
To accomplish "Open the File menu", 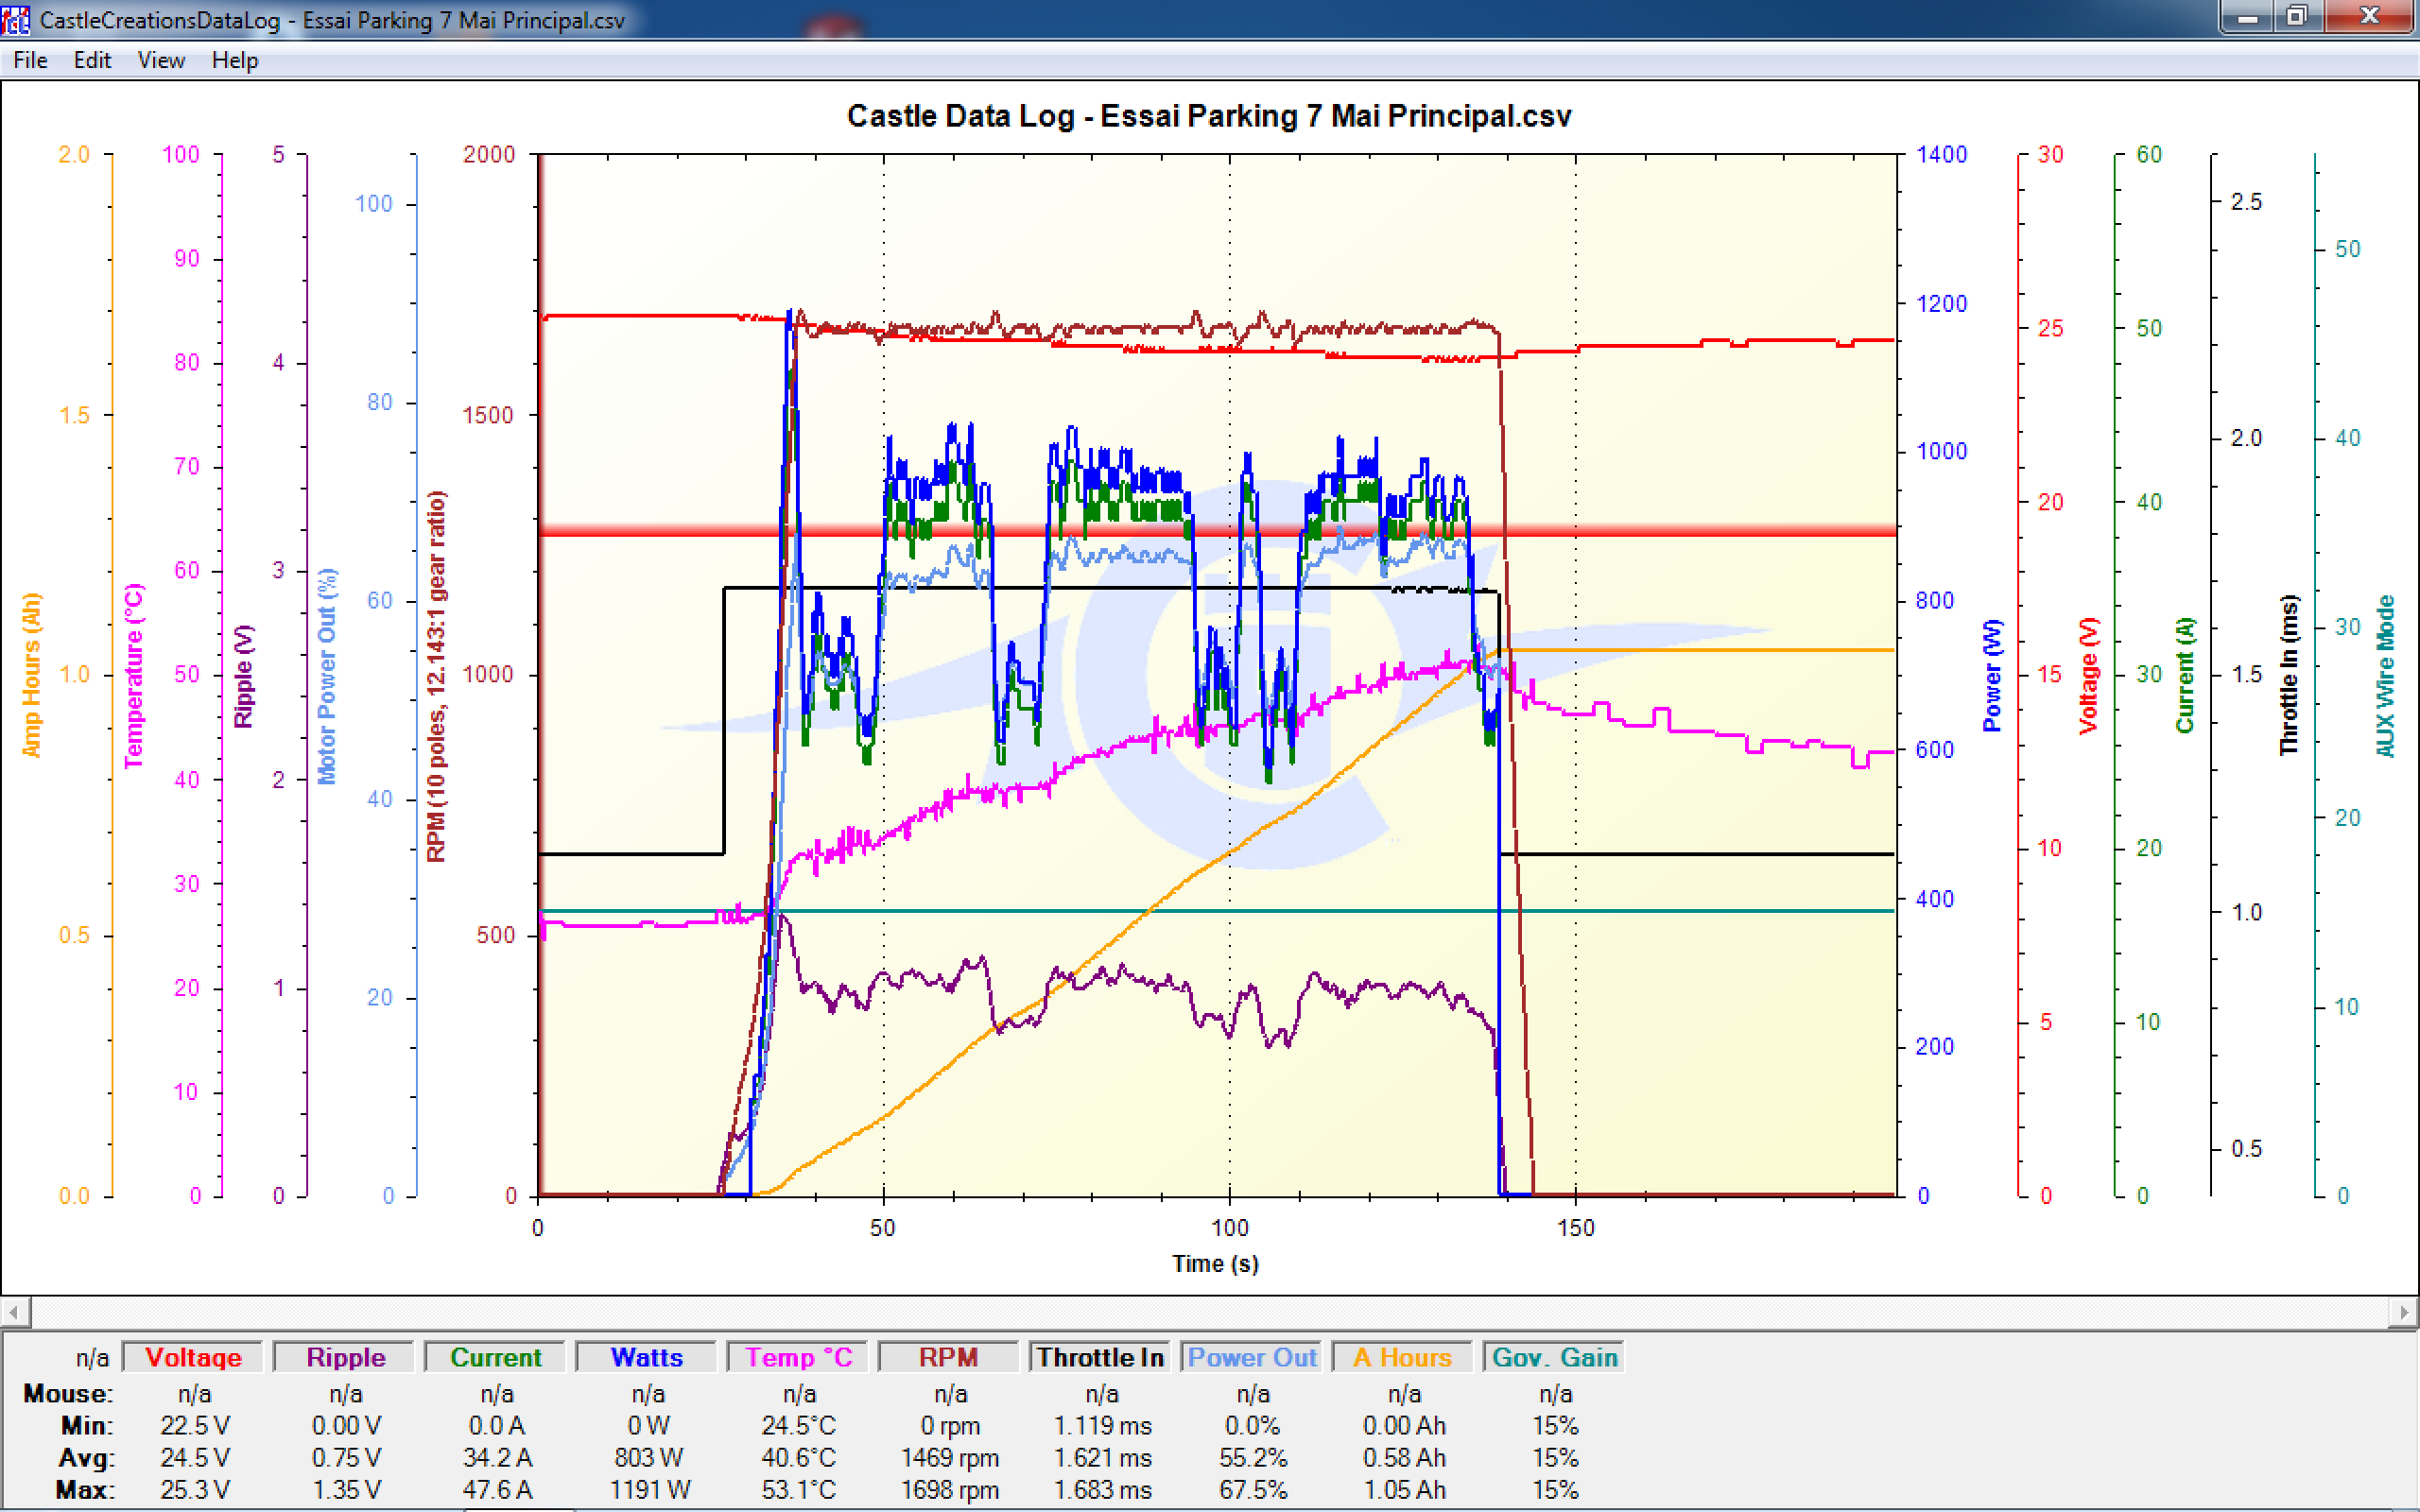I will tap(30, 60).
